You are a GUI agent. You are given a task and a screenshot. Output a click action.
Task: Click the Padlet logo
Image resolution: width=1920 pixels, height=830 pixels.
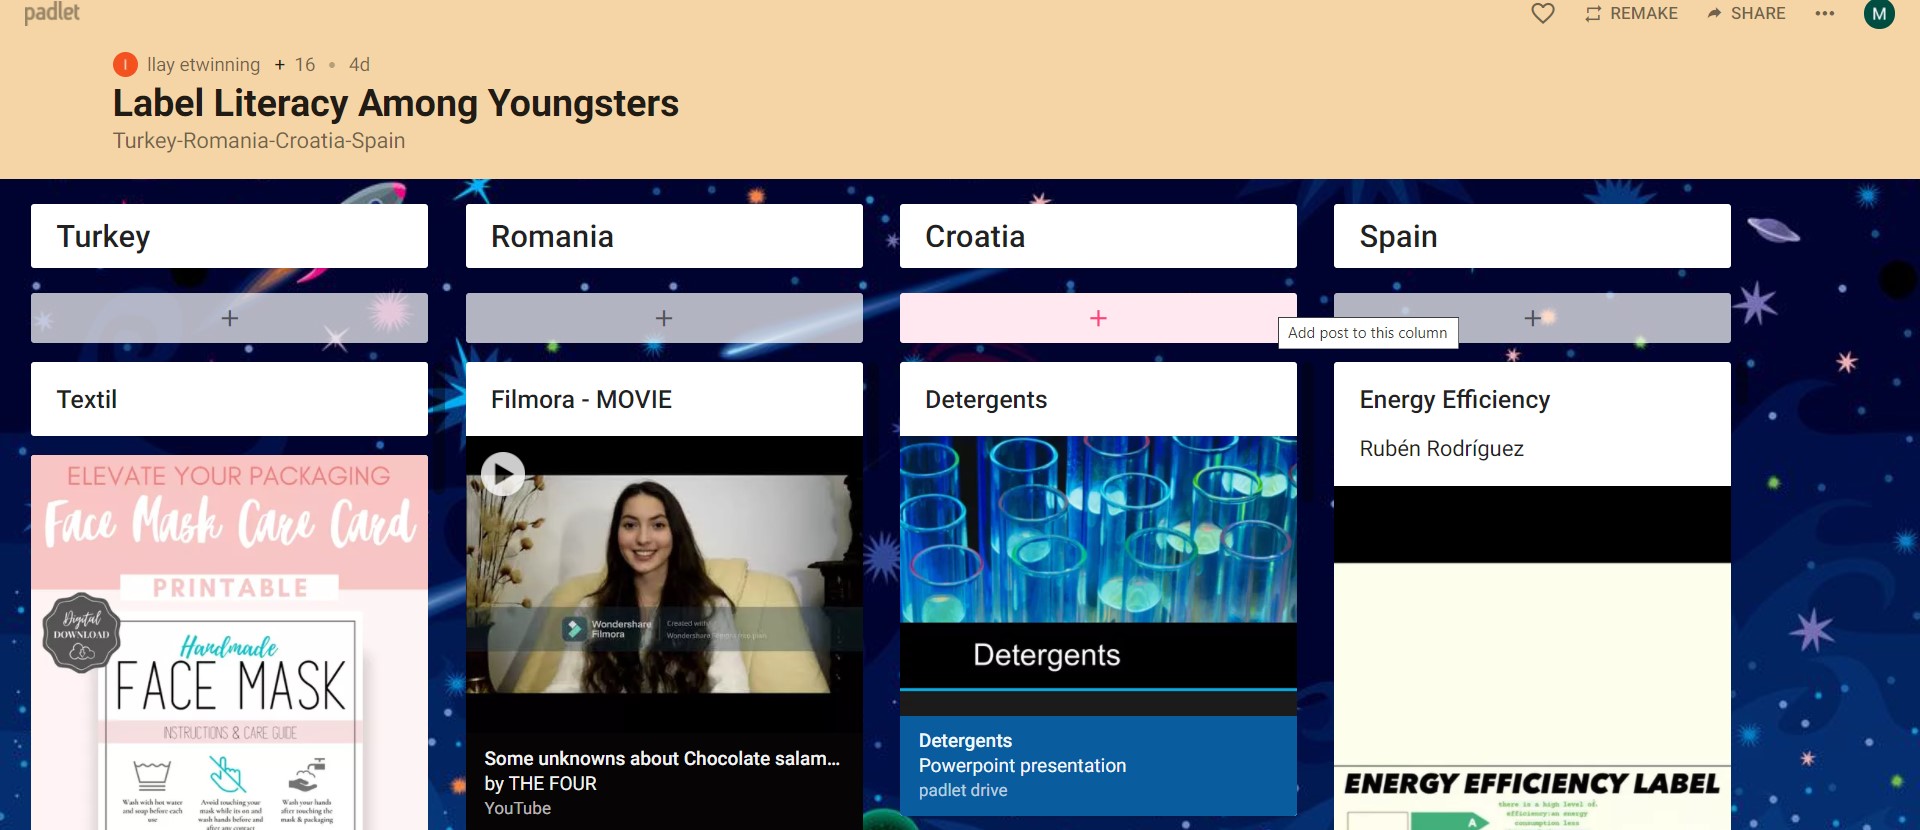[x=52, y=13]
